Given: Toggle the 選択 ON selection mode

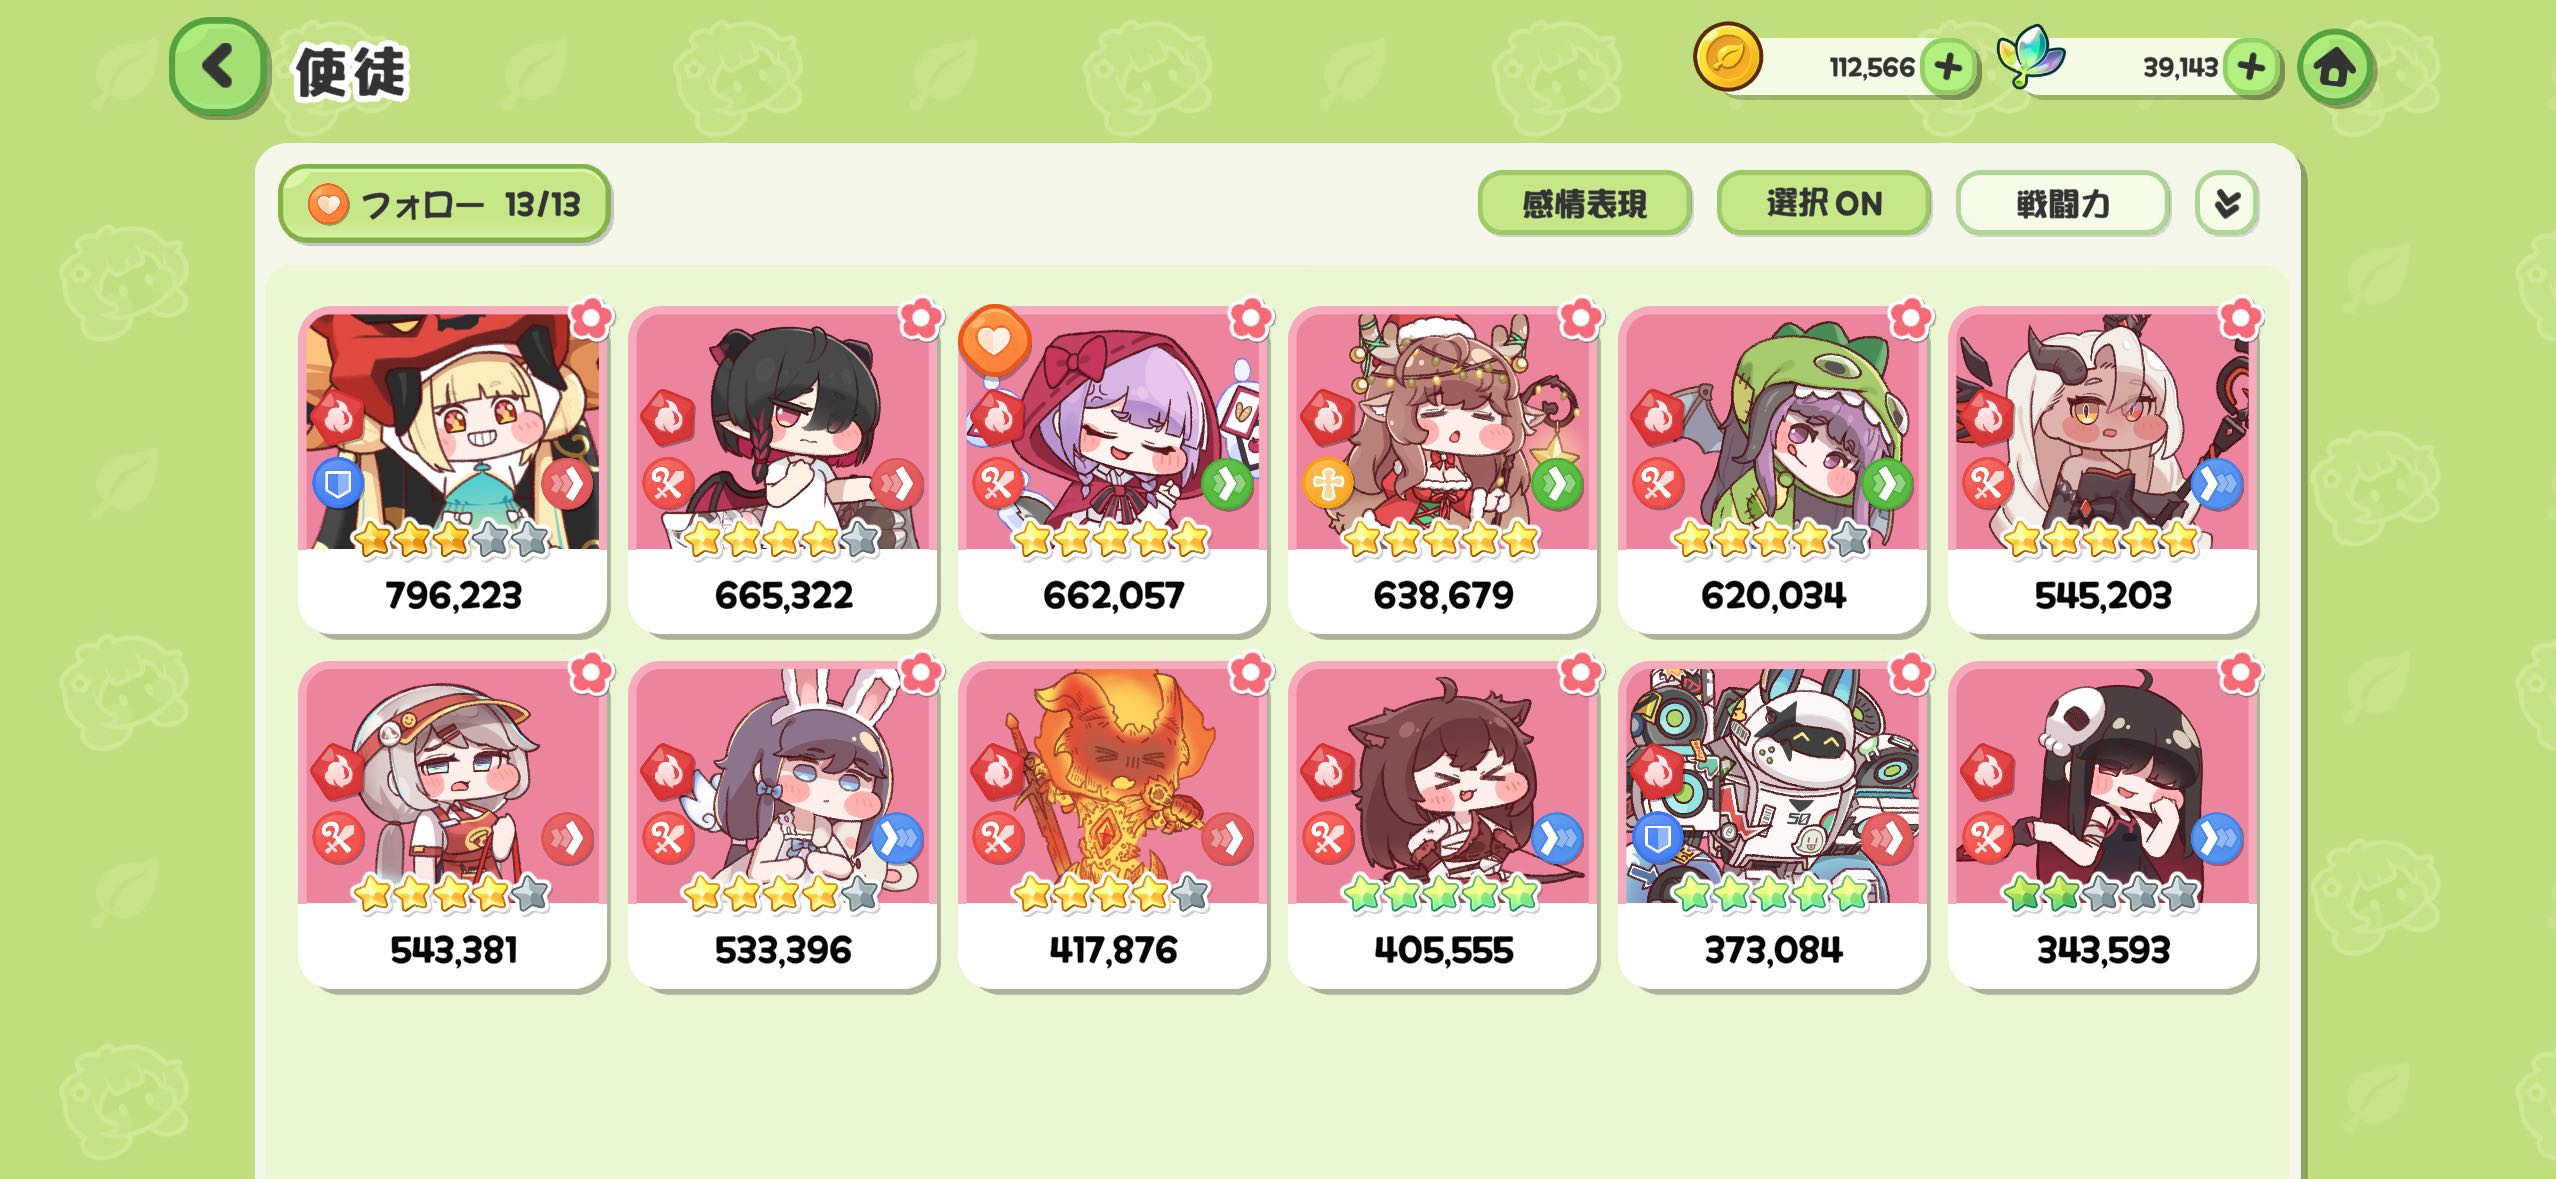Looking at the screenshot, I should tap(1823, 204).
